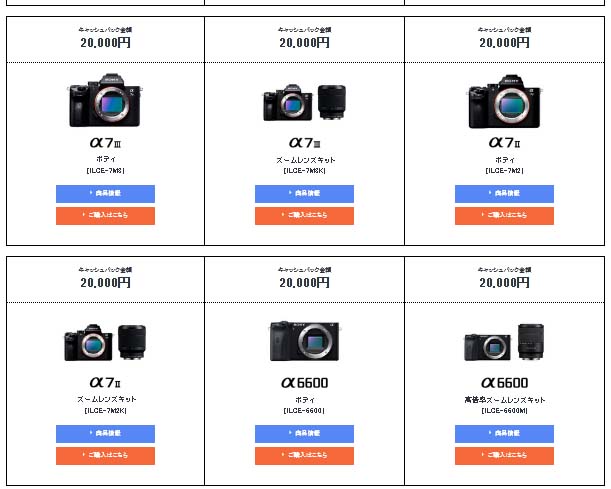Click the α7 II body camera image
Screen dimensions: 611x489
[504, 101]
